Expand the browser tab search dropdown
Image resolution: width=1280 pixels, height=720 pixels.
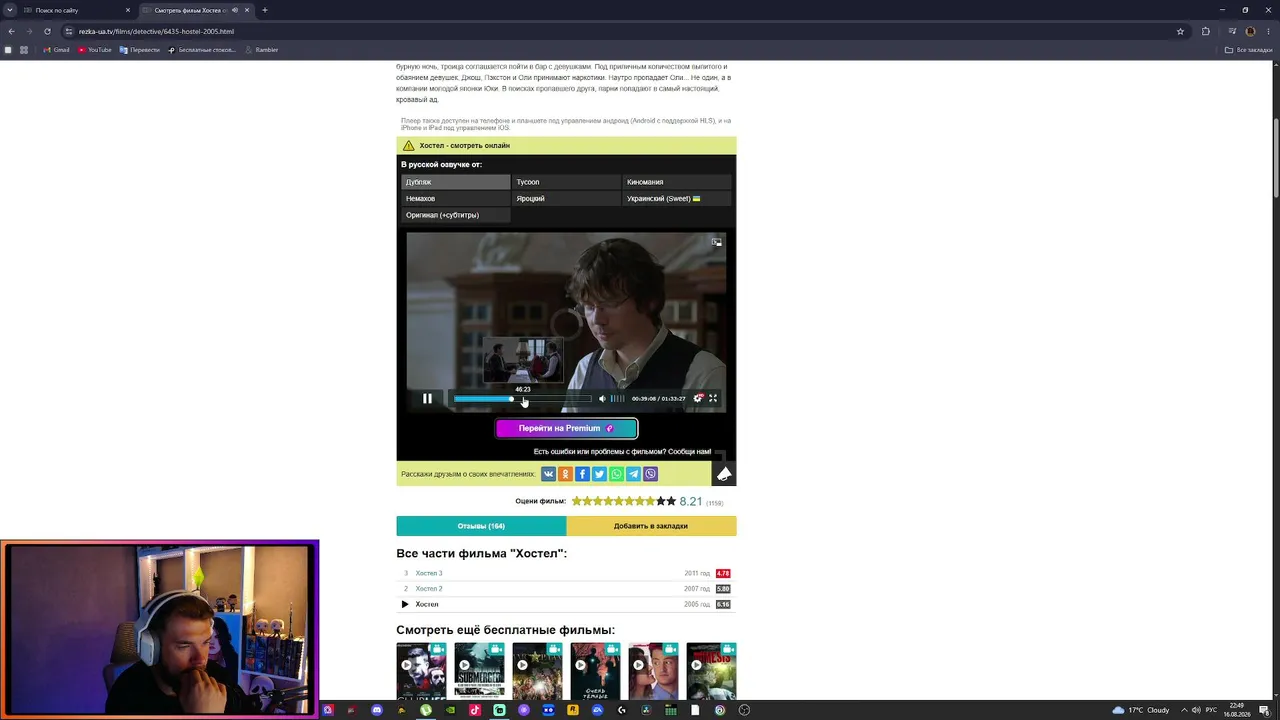coord(8,10)
